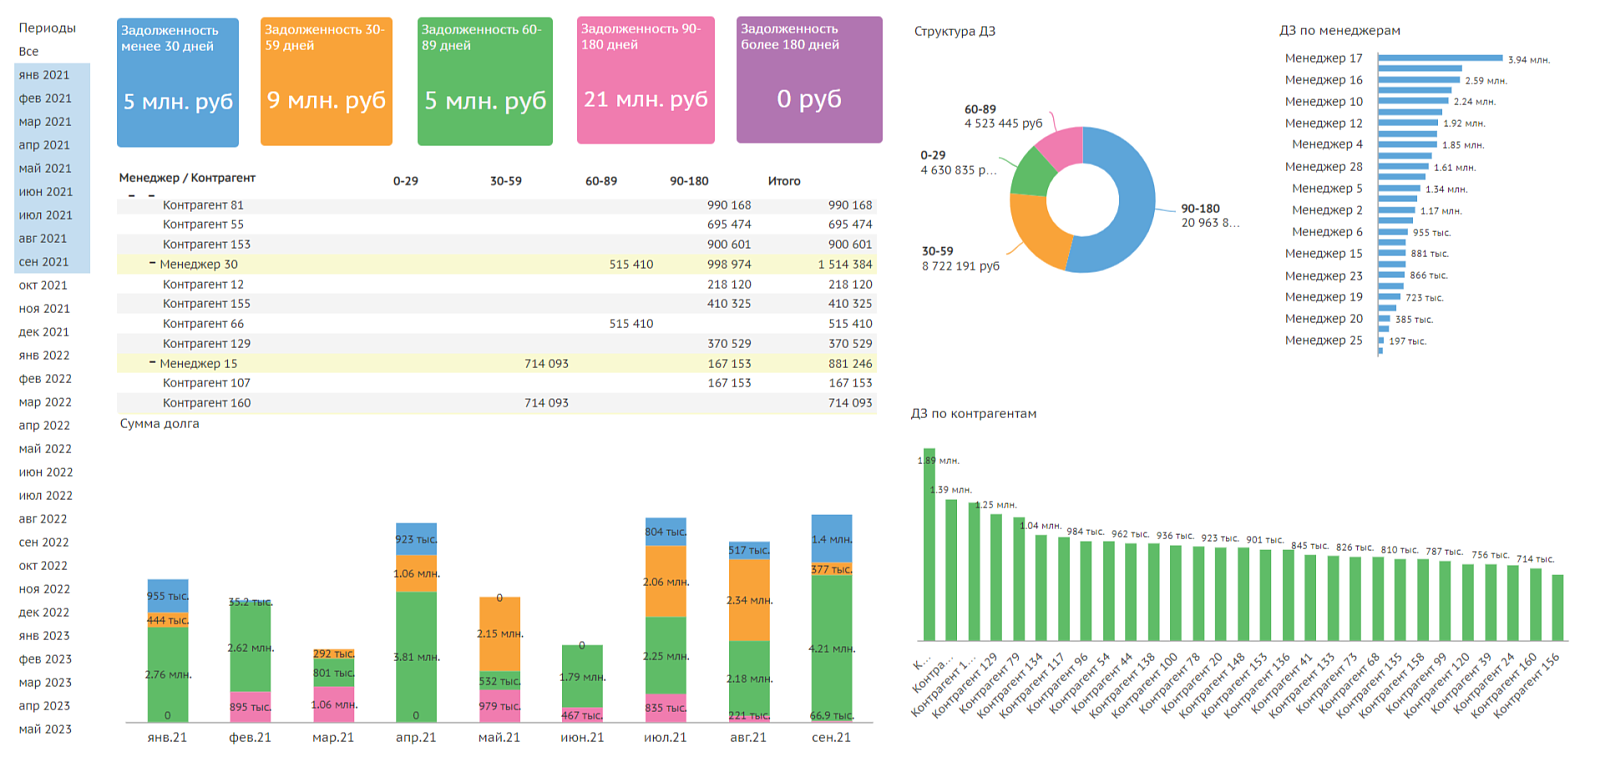
Task: Deselect period янв 2021 in filter
Action: pyautogui.click(x=44, y=75)
